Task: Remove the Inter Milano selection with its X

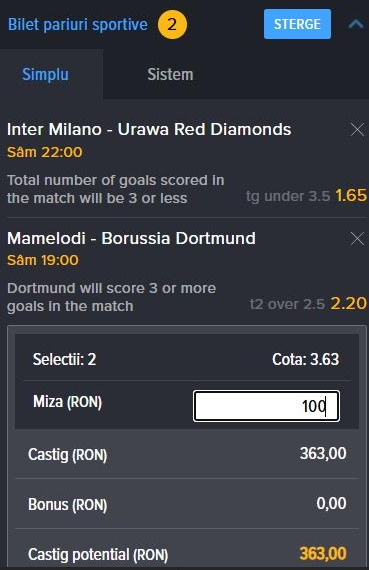Action: tap(357, 129)
